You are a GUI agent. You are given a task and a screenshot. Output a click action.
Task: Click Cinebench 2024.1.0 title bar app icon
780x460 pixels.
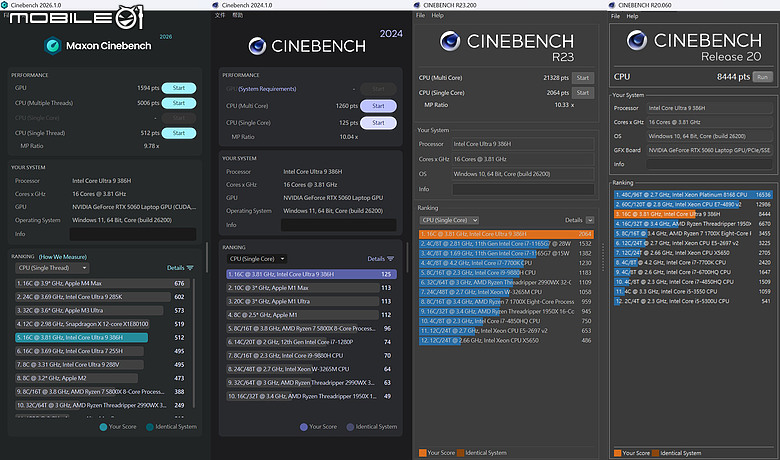215,5
